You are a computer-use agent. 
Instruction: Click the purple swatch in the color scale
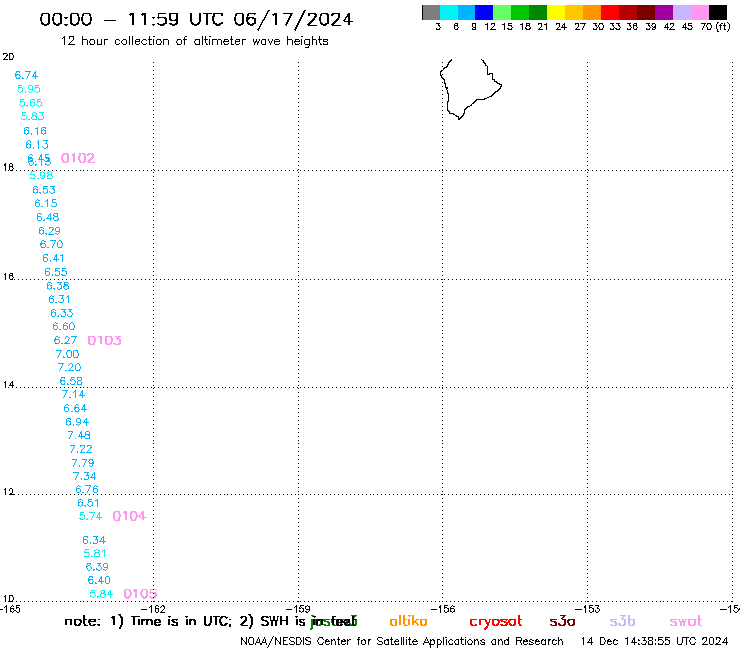[664, 12]
